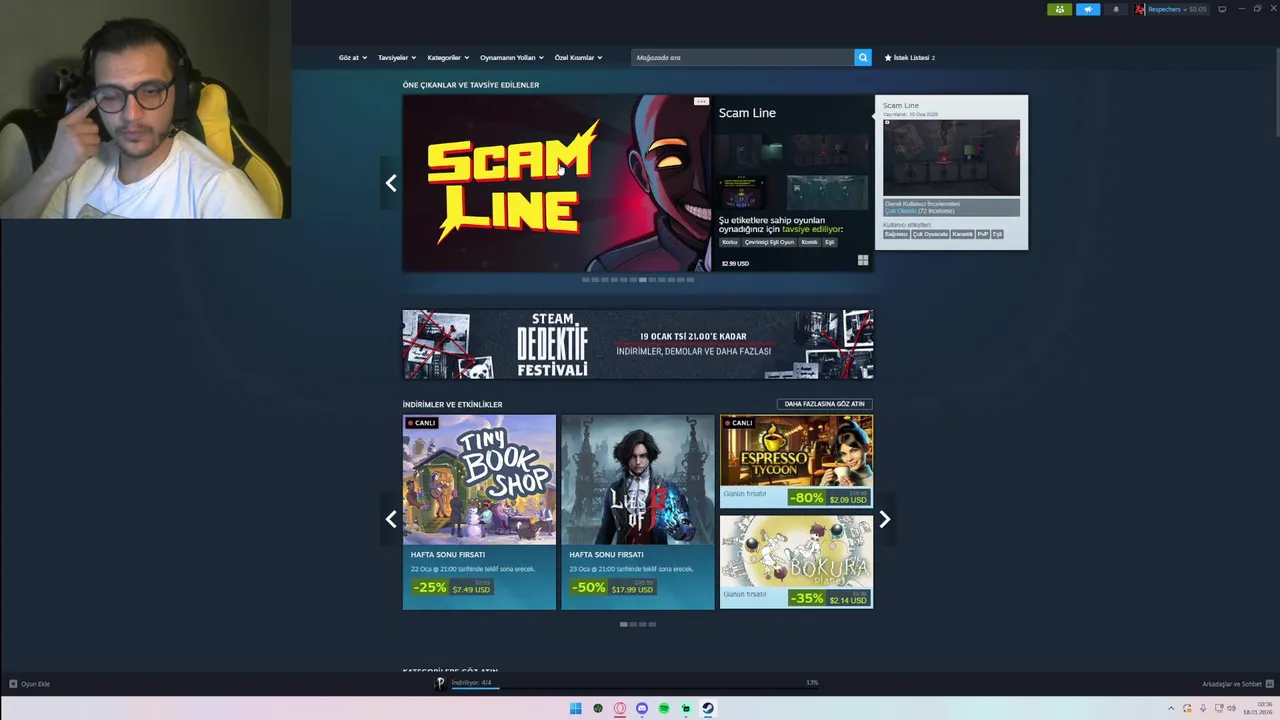Open the Xbox app in the taskbar
This screenshot has height=720, width=1280.
pyautogui.click(x=598, y=709)
